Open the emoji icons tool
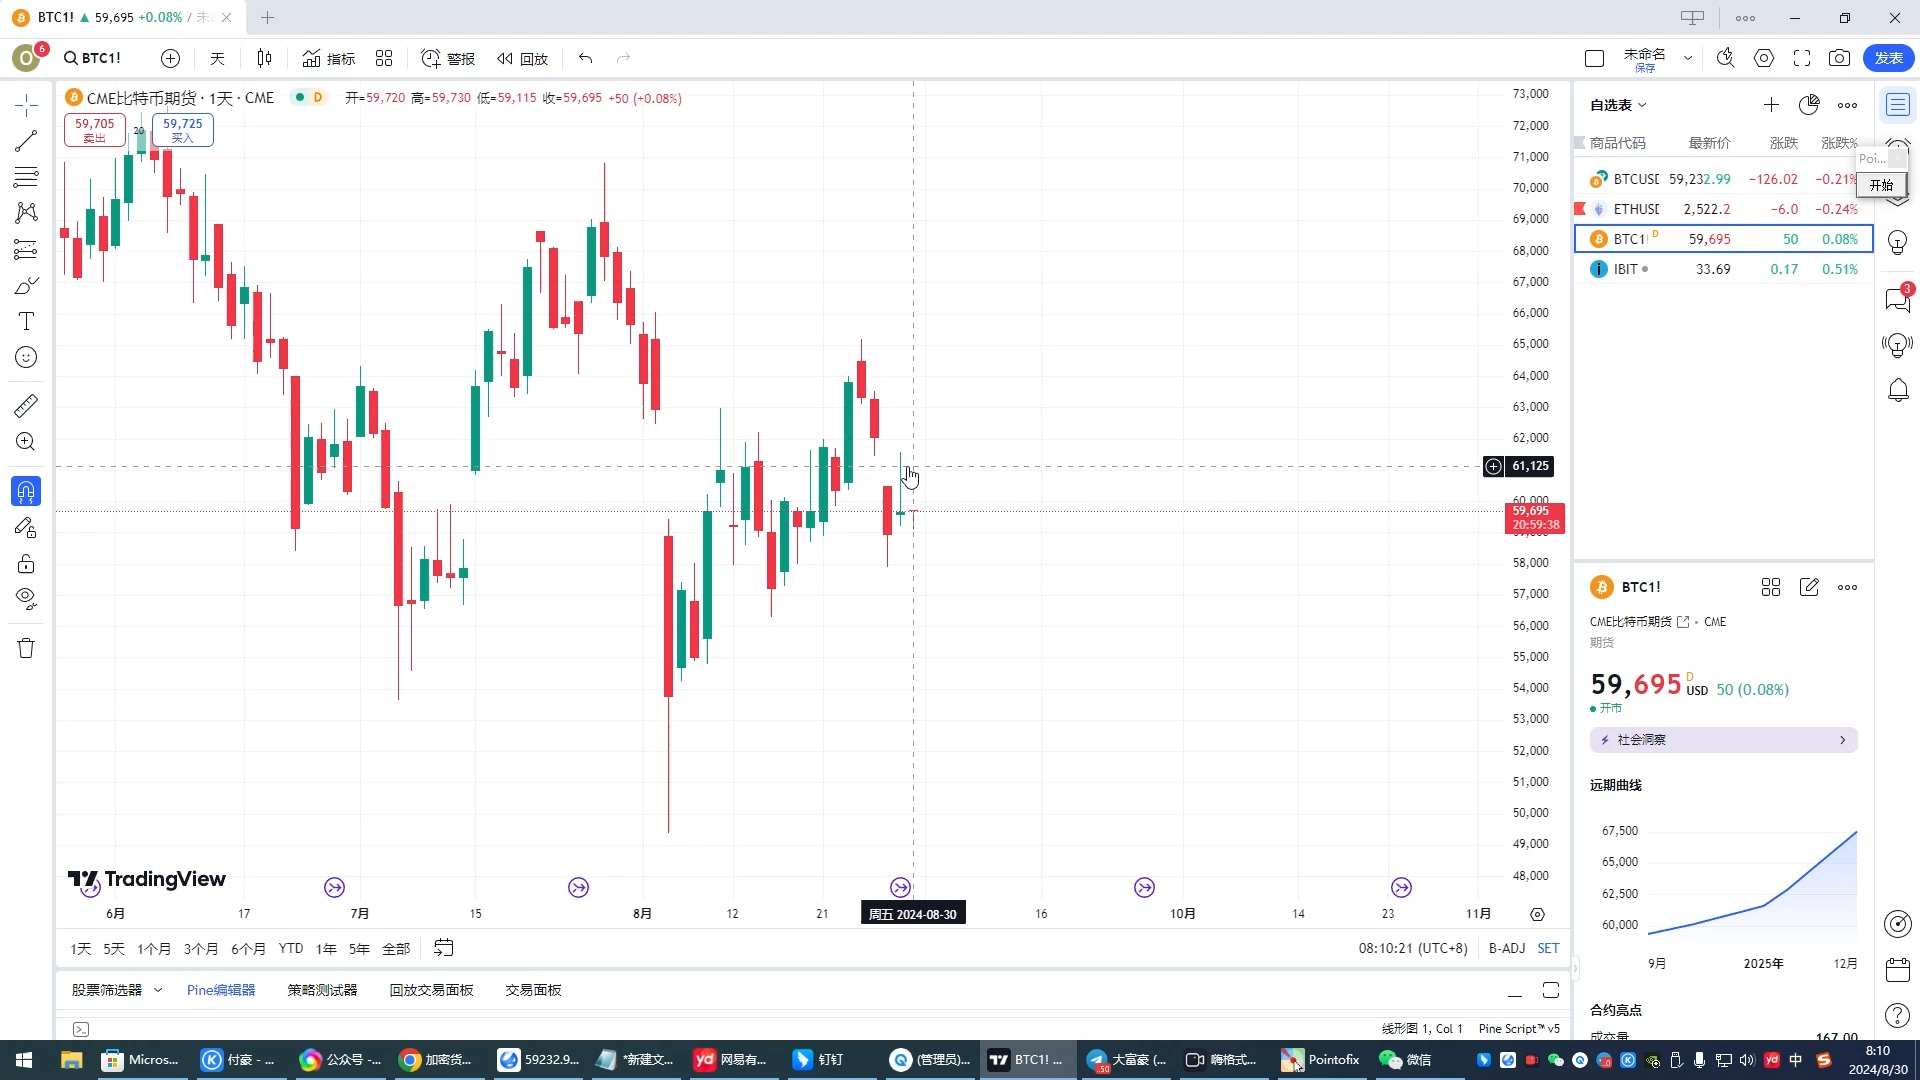This screenshot has height=1080, width=1920. point(26,357)
